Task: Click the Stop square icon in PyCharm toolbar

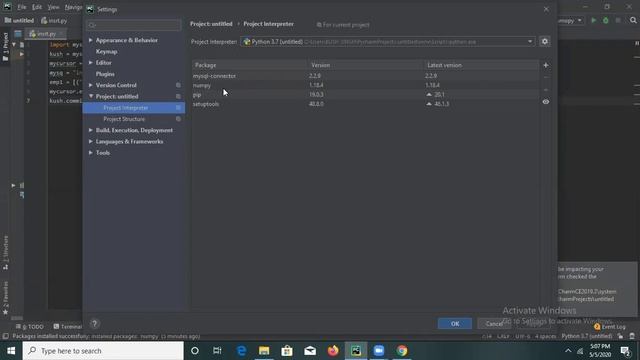Action: point(618,20)
